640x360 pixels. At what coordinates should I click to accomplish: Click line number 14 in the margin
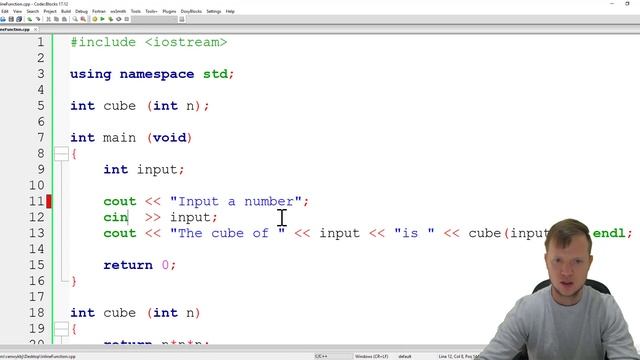(x=36, y=249)
